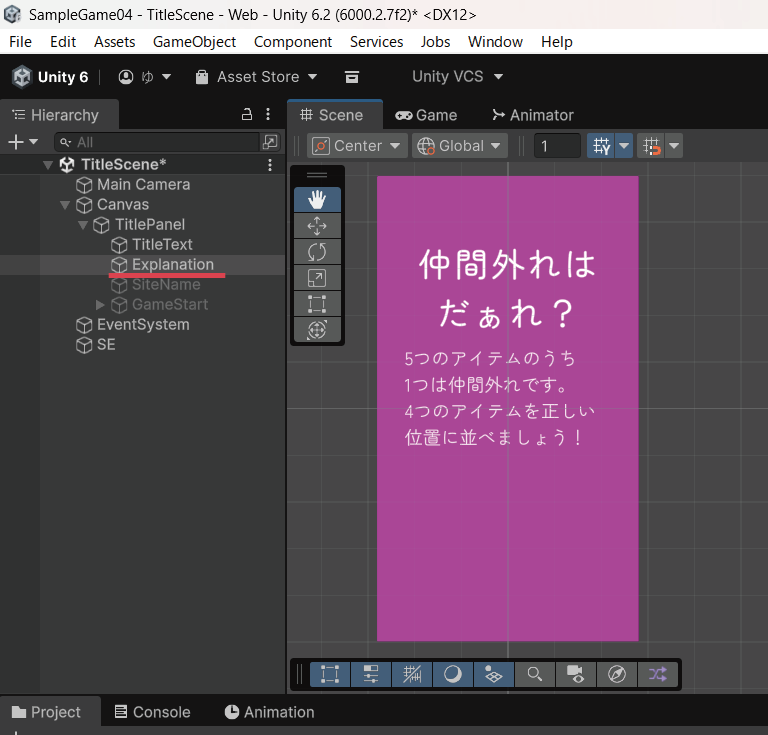768x735 pixels.
Task: Select the Move tool in the Scene toolbar
Action: tap(317, 226)
